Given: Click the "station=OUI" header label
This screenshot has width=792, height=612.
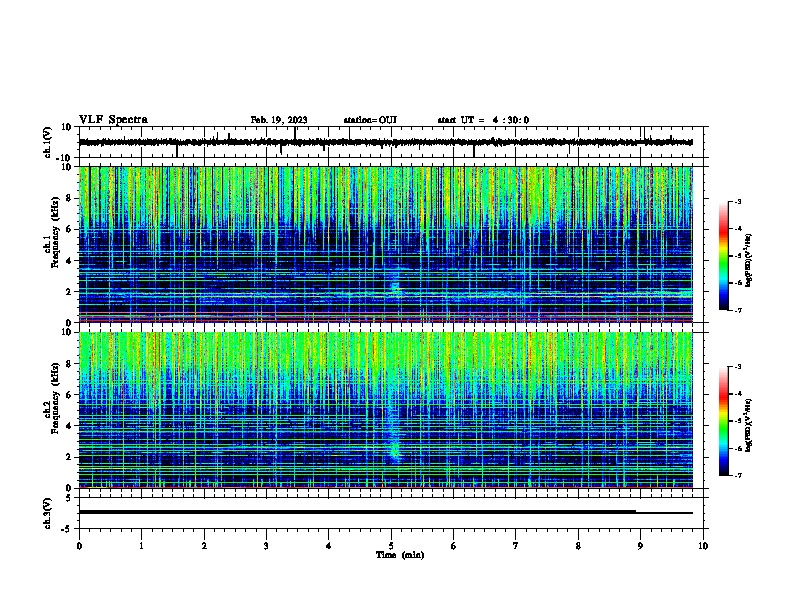Looking at the screenshot, I should click(x=370, y=120).
